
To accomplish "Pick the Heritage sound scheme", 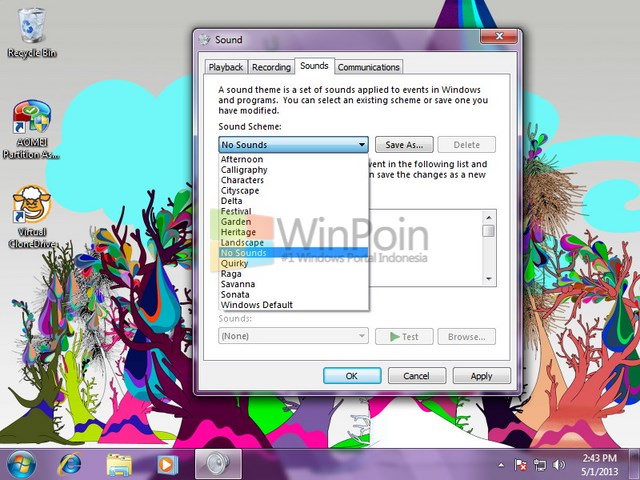I will point(293,232).
